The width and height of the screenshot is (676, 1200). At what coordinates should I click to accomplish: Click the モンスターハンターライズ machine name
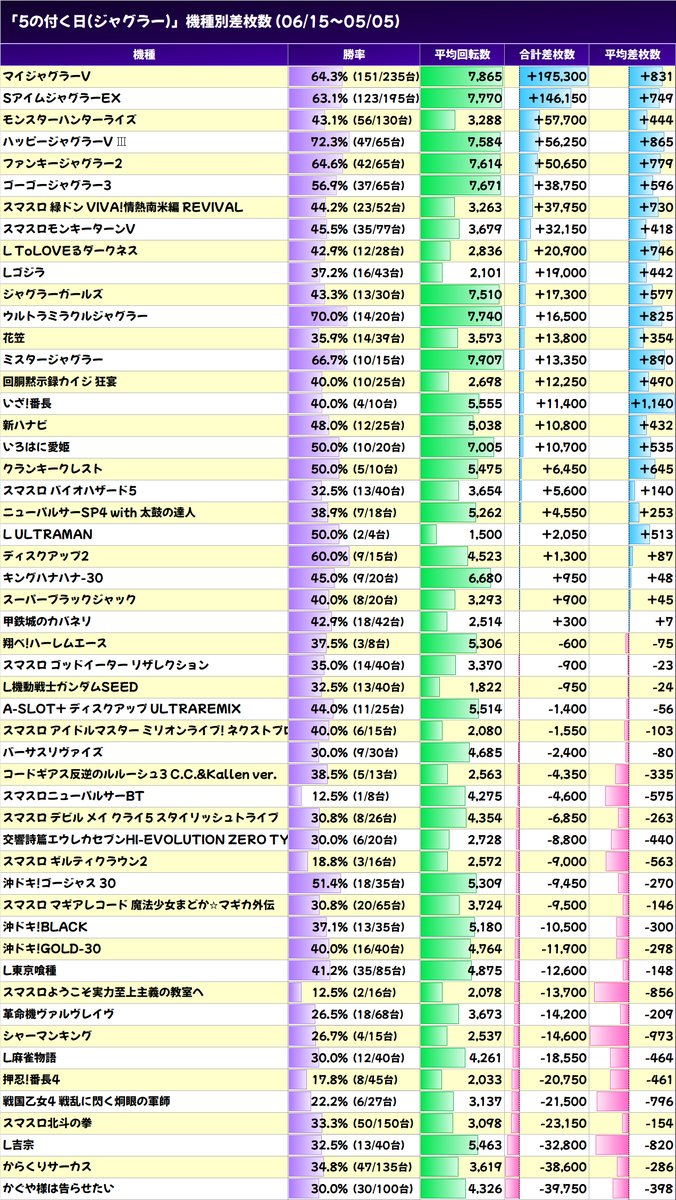[70, 120]
